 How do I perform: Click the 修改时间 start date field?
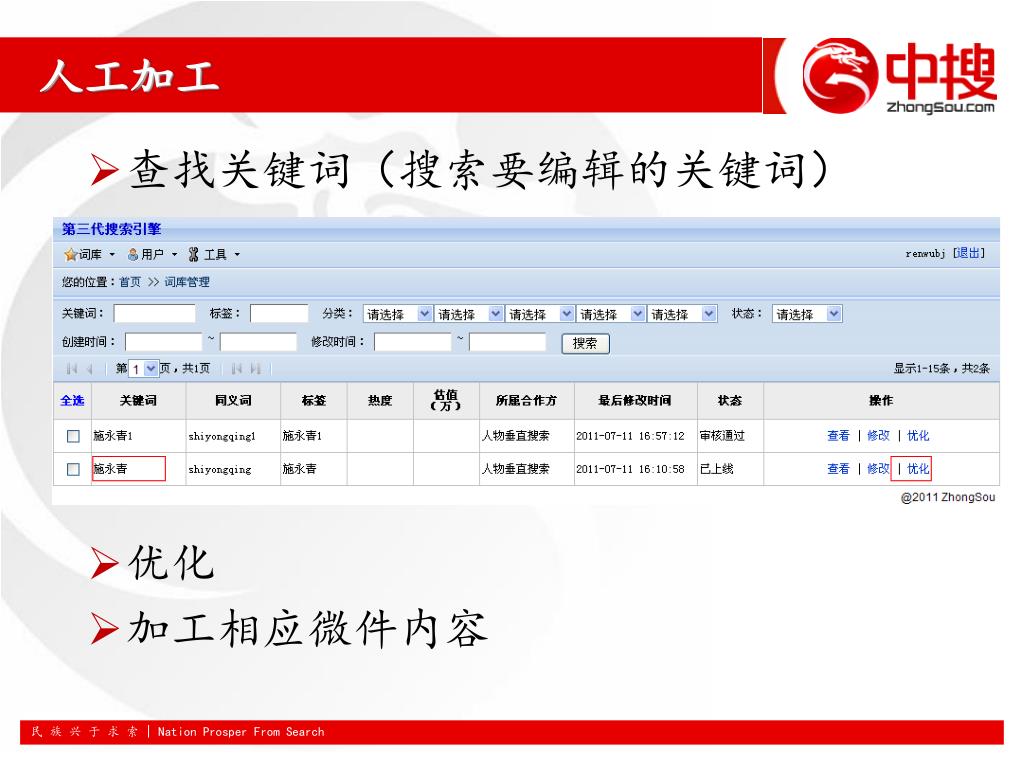412,342
